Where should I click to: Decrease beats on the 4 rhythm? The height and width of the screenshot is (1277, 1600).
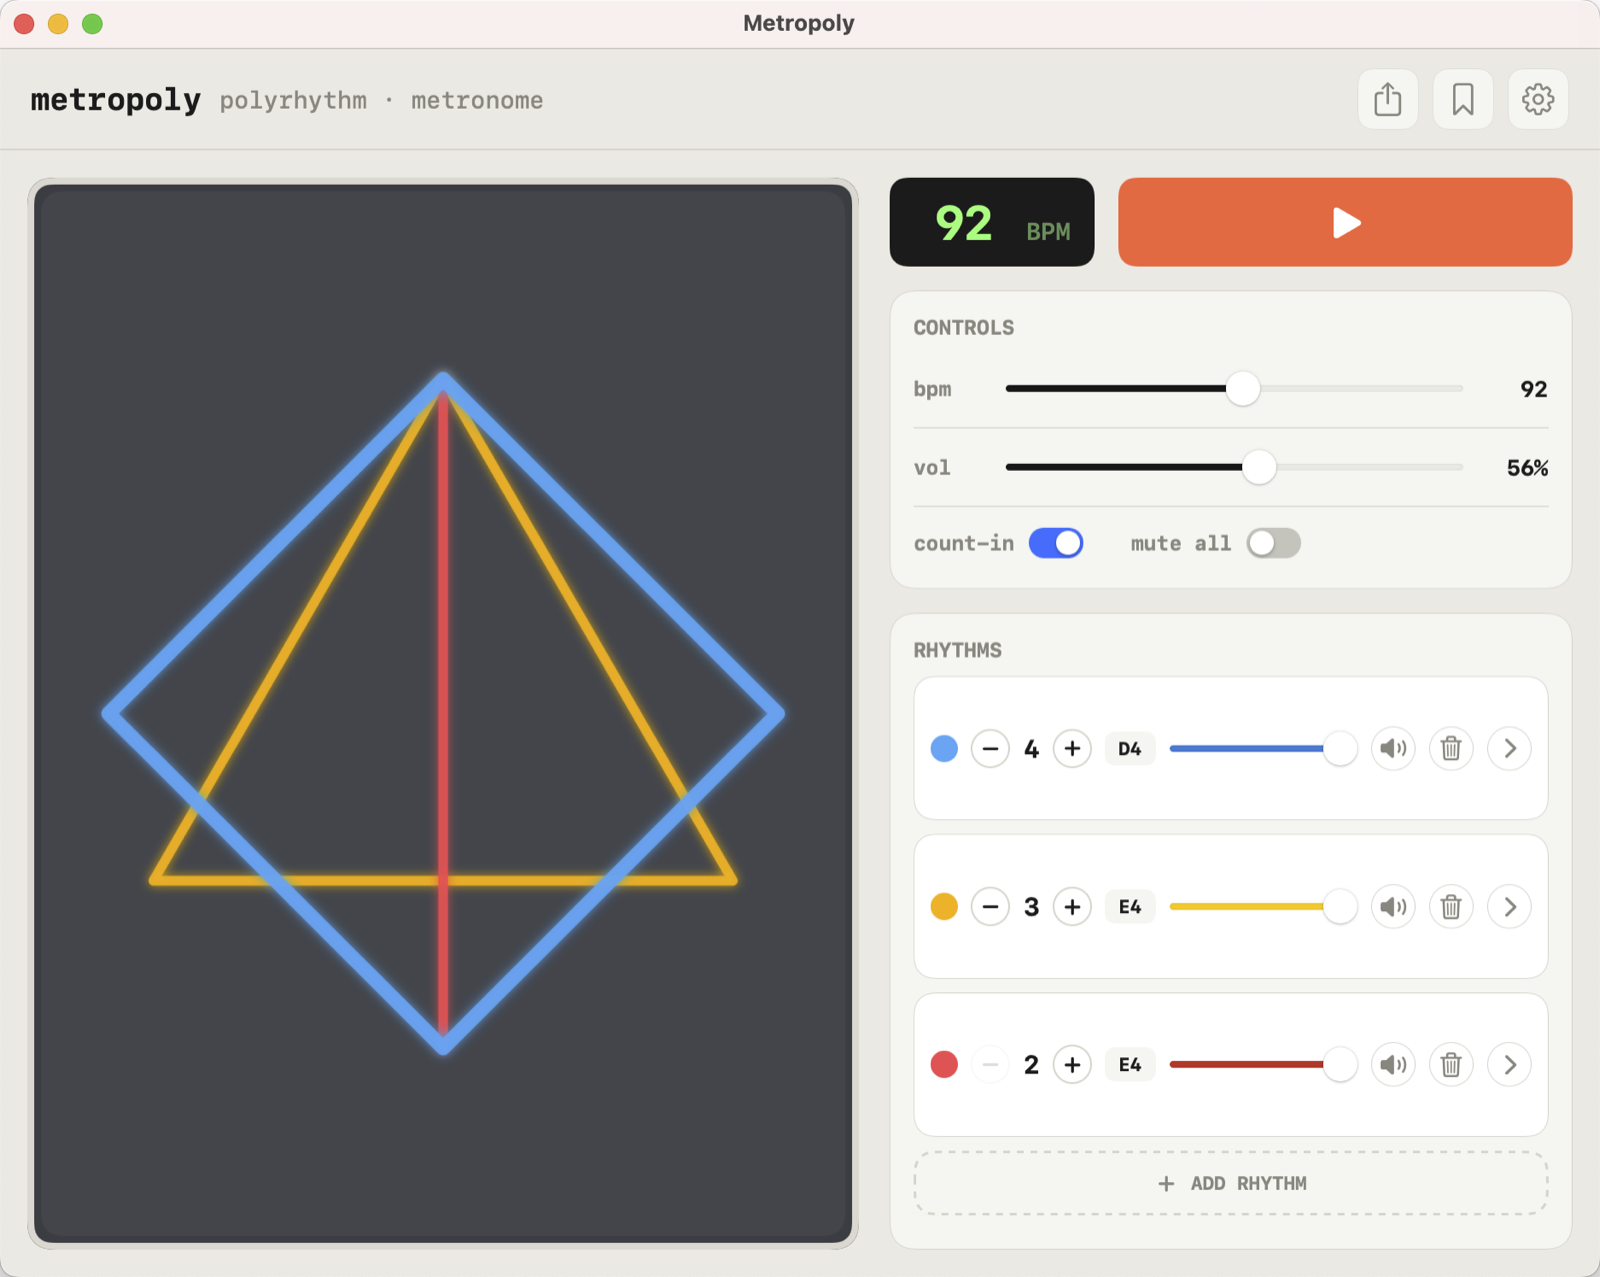(990, 748)
